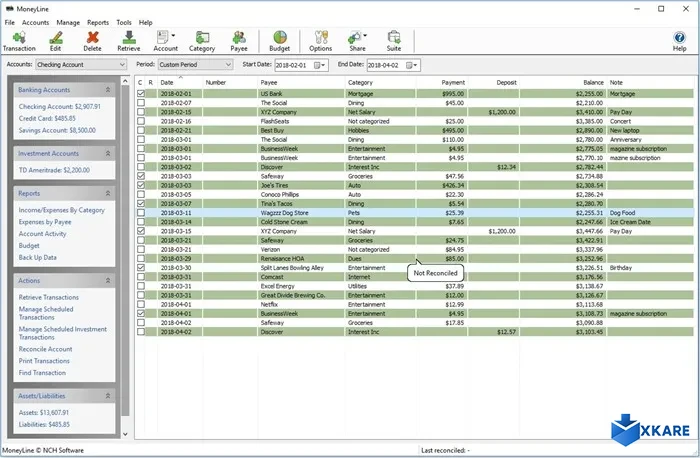
Task: Click the sidebar scrollbar down arrow
Action: point(125,433)
